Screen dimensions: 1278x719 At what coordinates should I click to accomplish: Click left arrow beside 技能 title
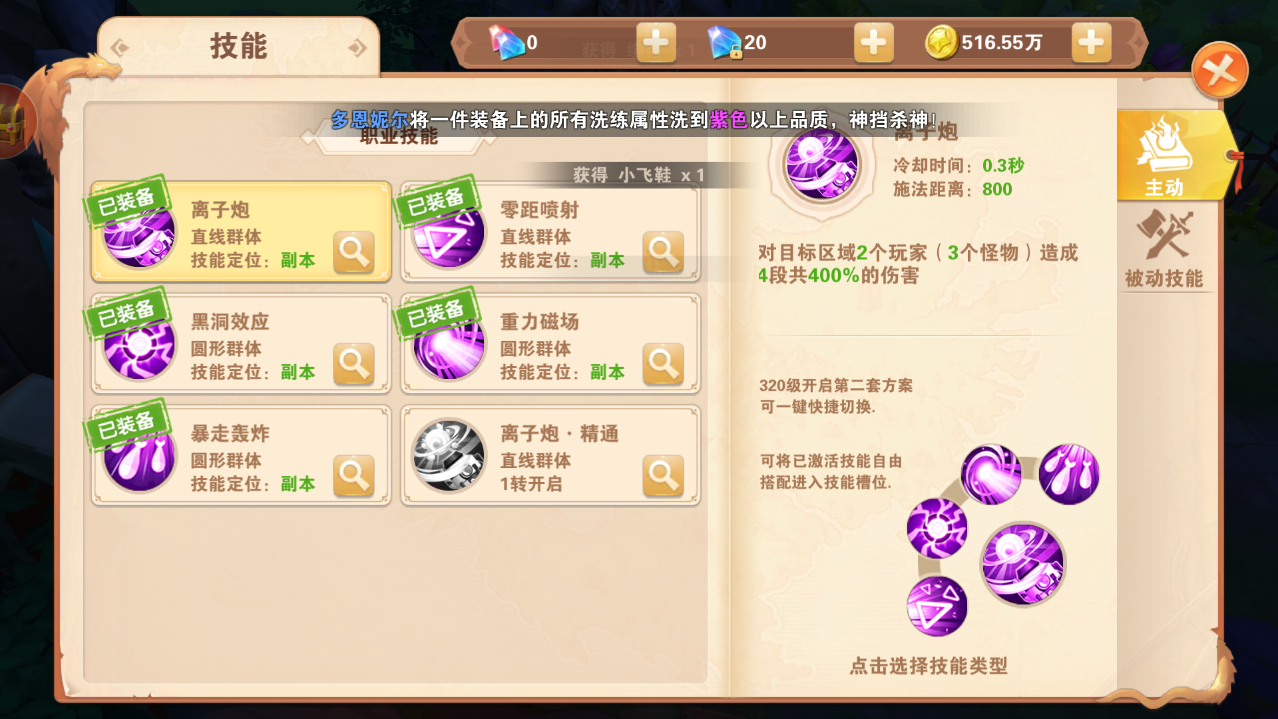tap(120, 47)
